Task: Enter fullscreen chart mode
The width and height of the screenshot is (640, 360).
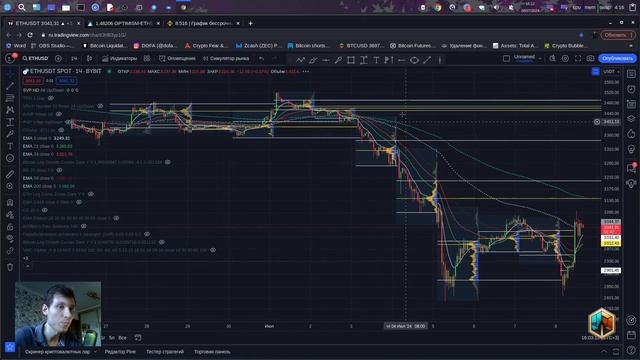Action: pos(578,59)
